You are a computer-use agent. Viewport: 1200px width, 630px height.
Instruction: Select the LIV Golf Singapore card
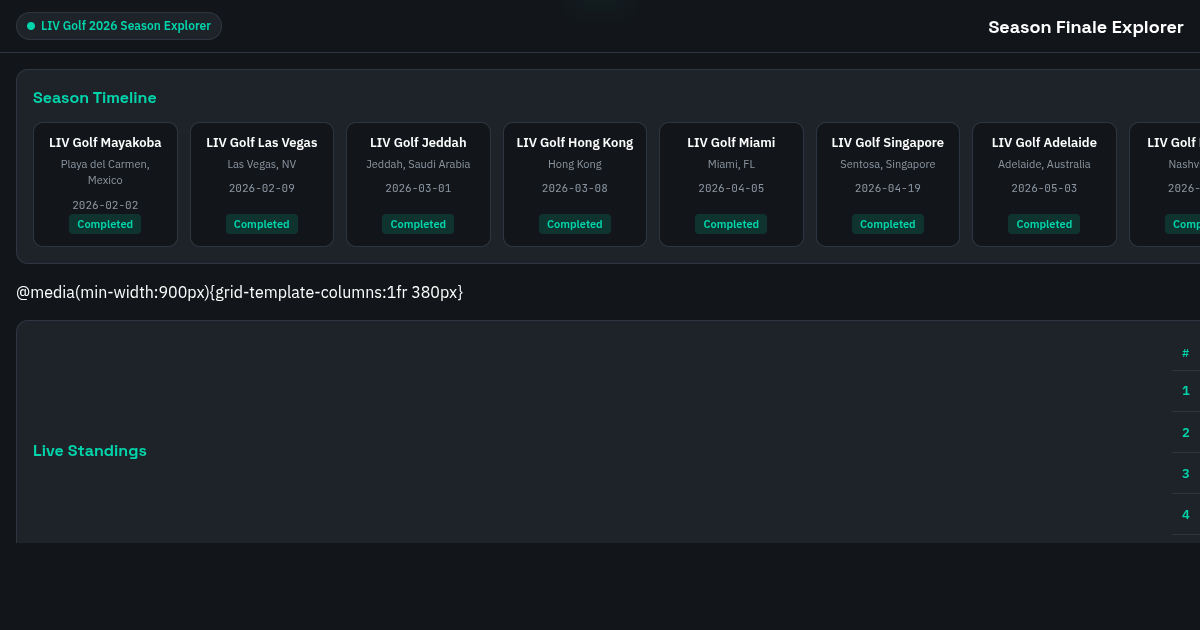[888, 184]
